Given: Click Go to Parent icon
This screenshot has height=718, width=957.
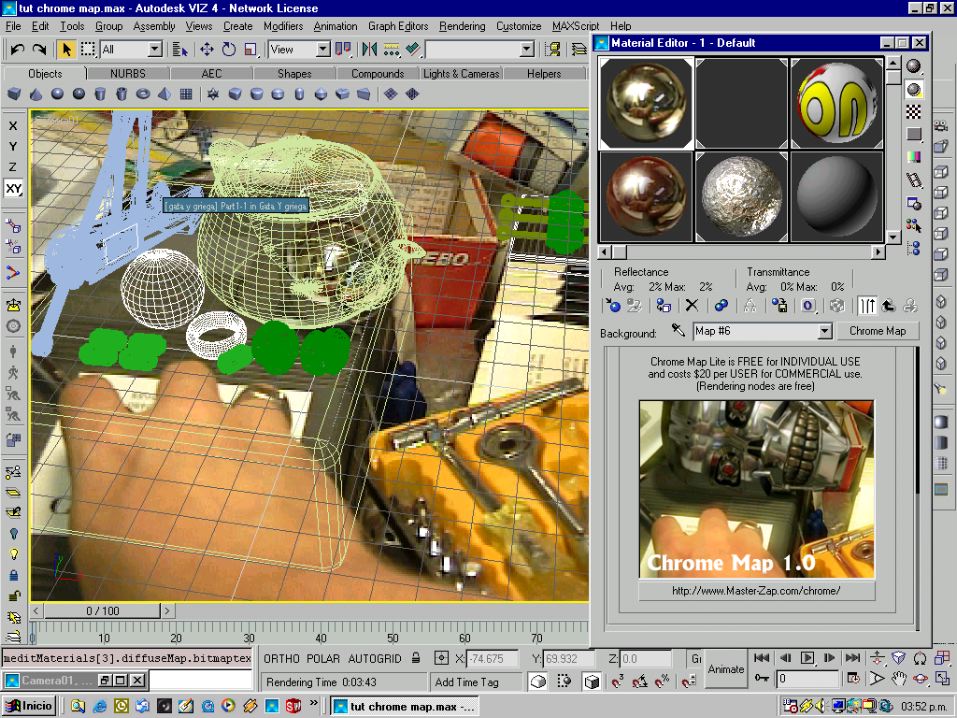Looking at the screenshot, I should (888, 305).
